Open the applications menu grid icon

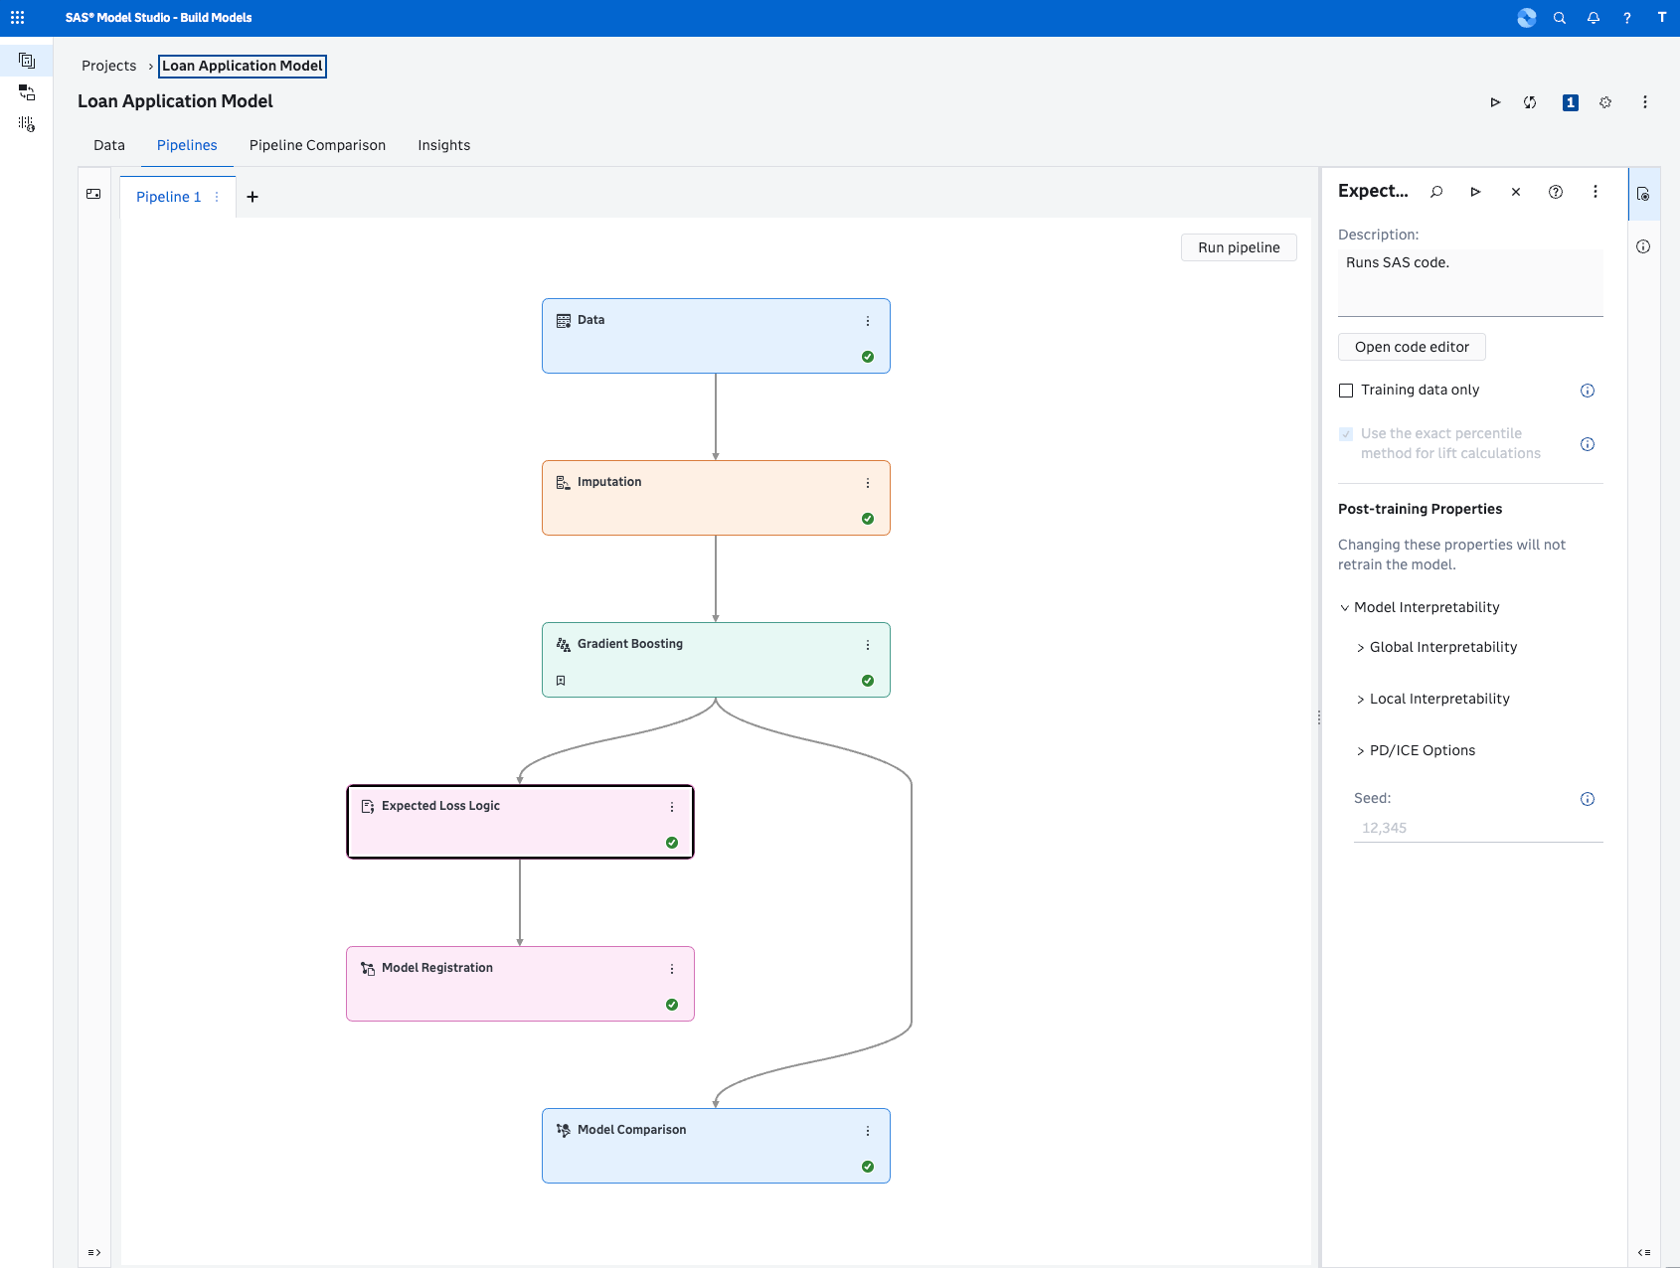point(17,17)
